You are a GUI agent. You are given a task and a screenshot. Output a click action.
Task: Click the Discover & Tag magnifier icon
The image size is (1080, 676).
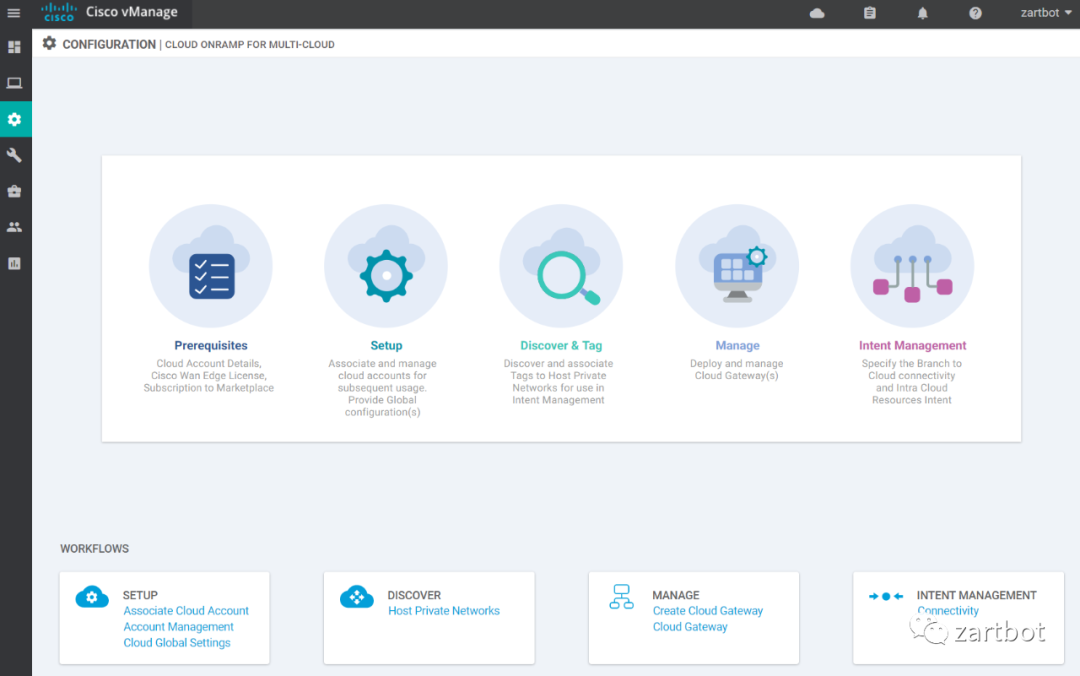point(561,266)
